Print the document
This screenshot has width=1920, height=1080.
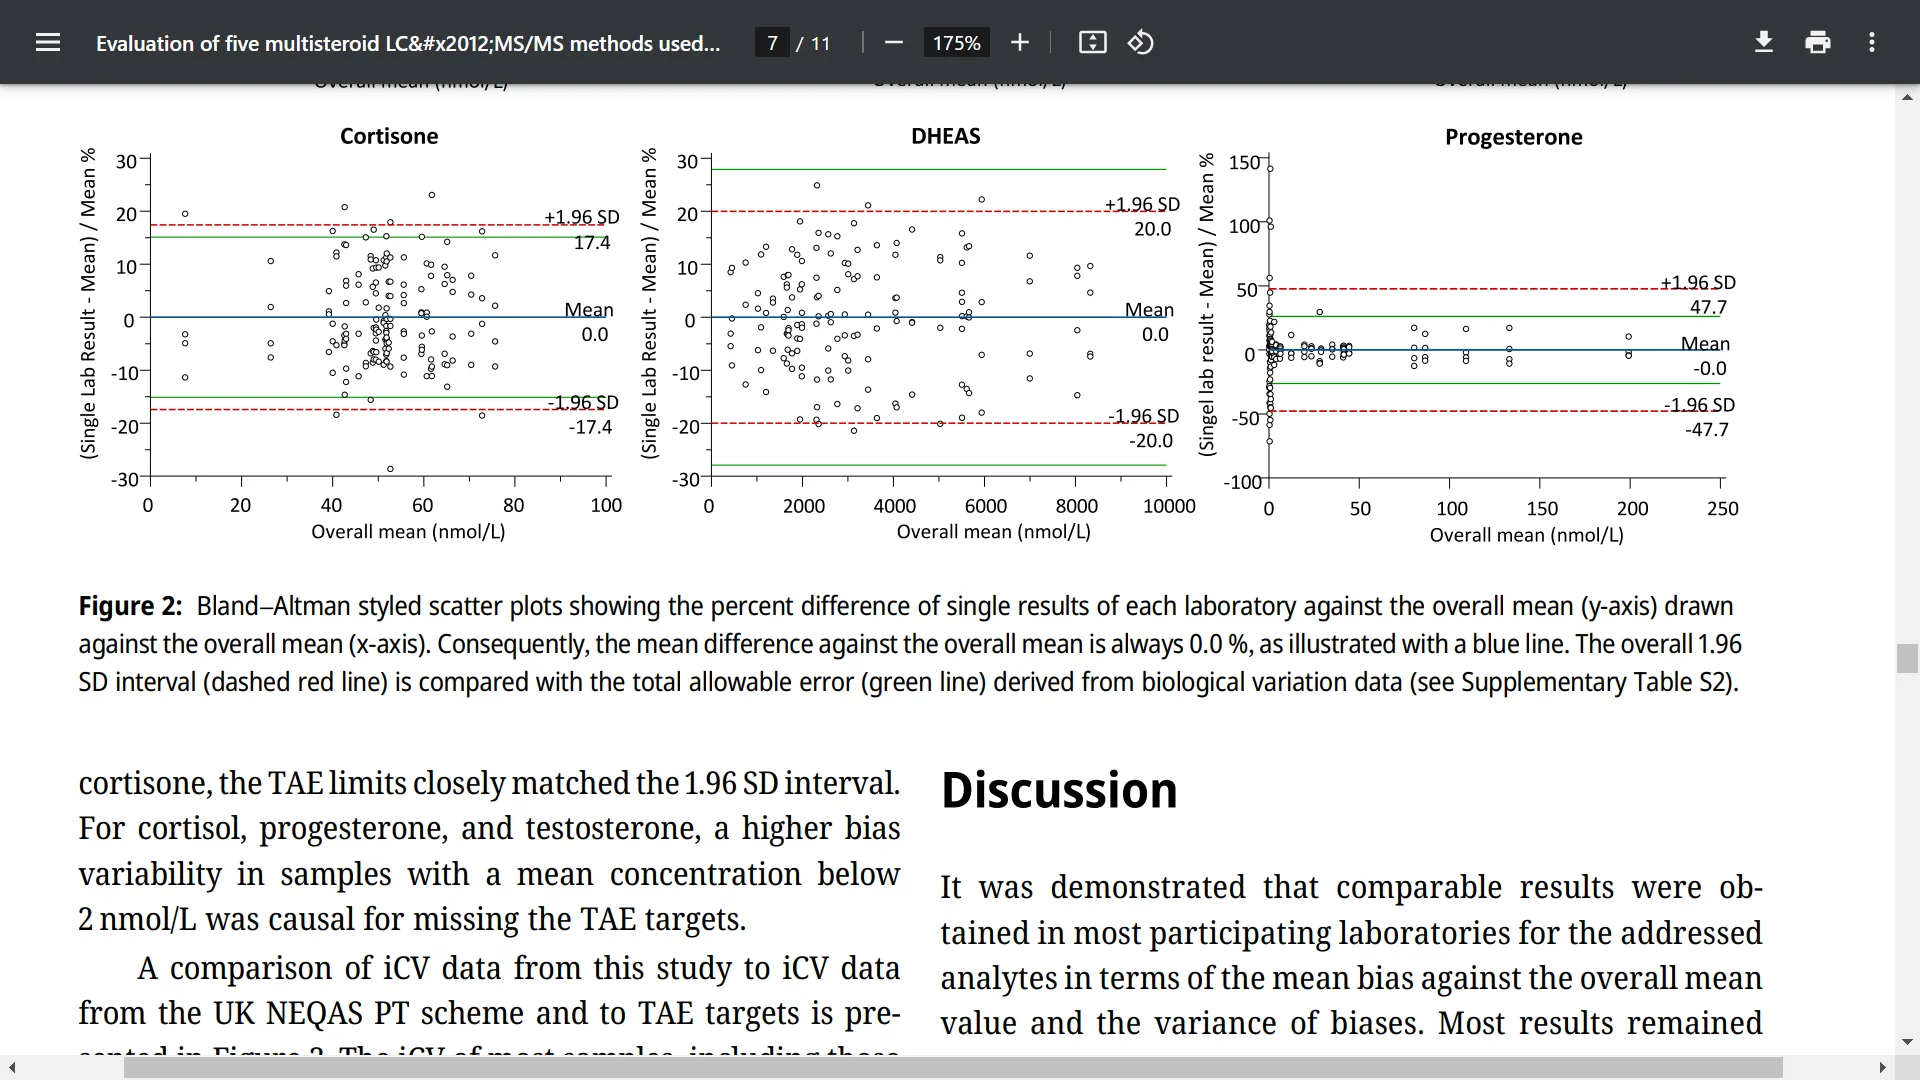[x=1818, y=43]
